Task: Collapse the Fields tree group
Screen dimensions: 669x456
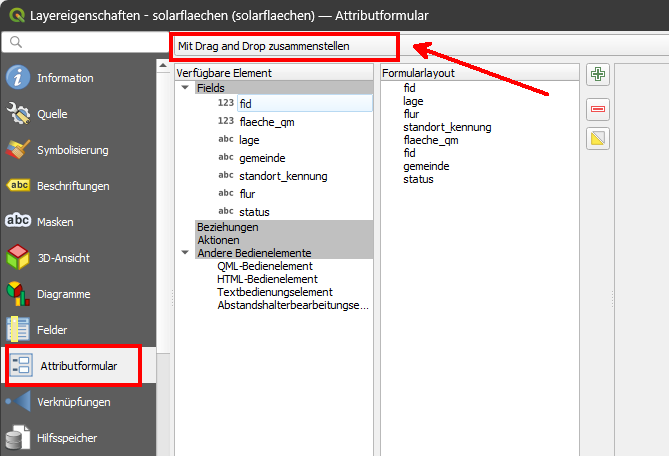Action: click(x=184, y=88)
